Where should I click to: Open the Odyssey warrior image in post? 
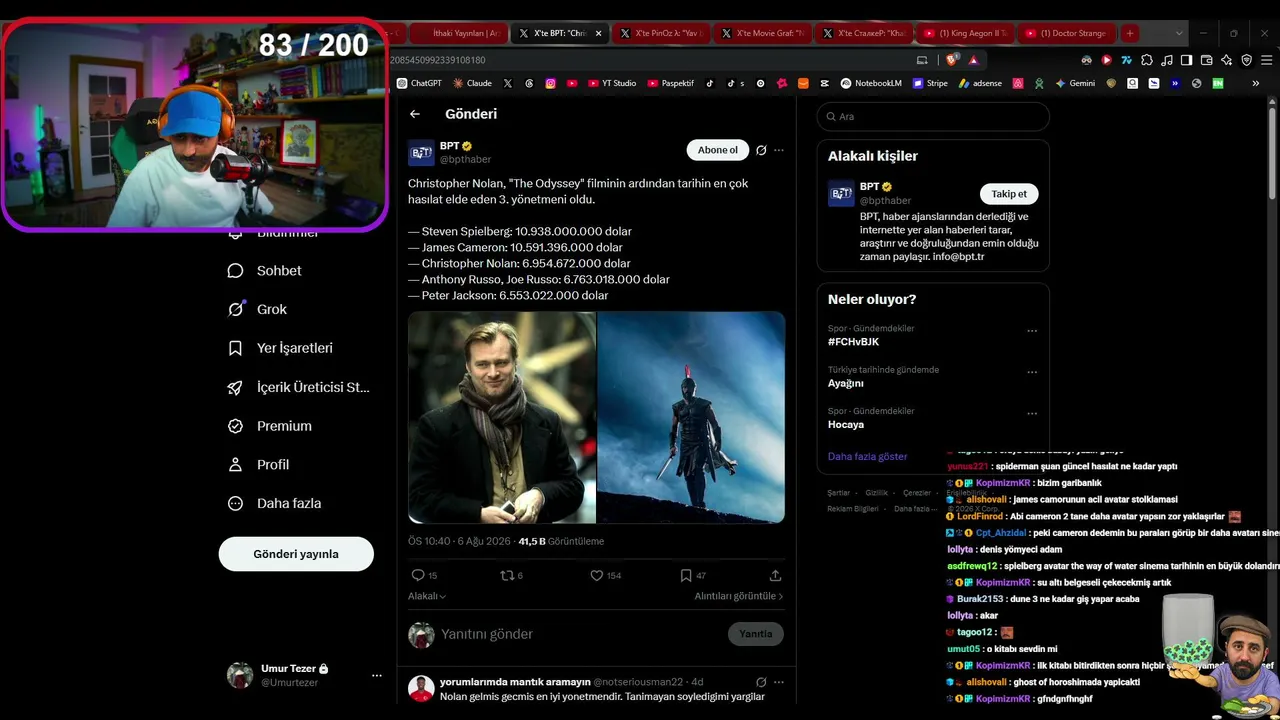coord(691,417)
